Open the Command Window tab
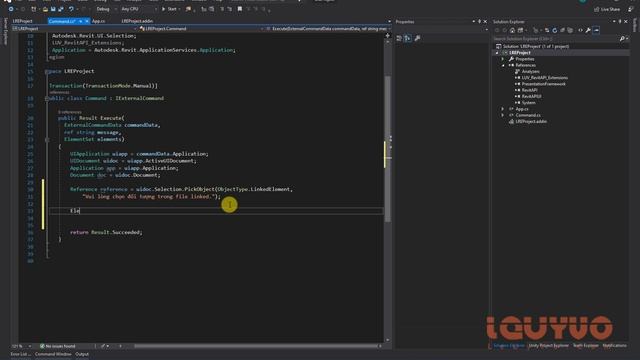 pyautogui.click(x=53, y=354)
